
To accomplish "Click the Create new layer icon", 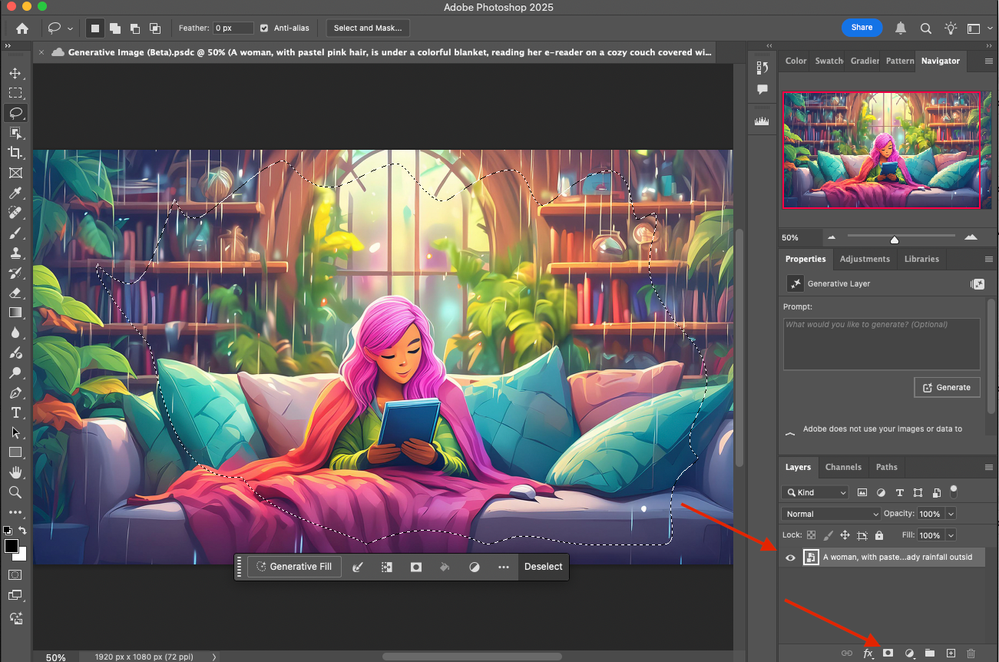I will pyautogui.click(x=951, y=653).
